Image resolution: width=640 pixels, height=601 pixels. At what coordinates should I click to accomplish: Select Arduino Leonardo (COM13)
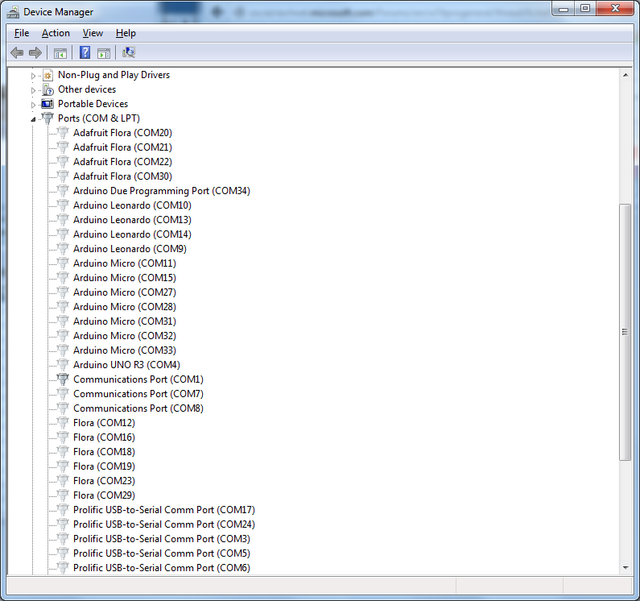[x=132, y=220]
